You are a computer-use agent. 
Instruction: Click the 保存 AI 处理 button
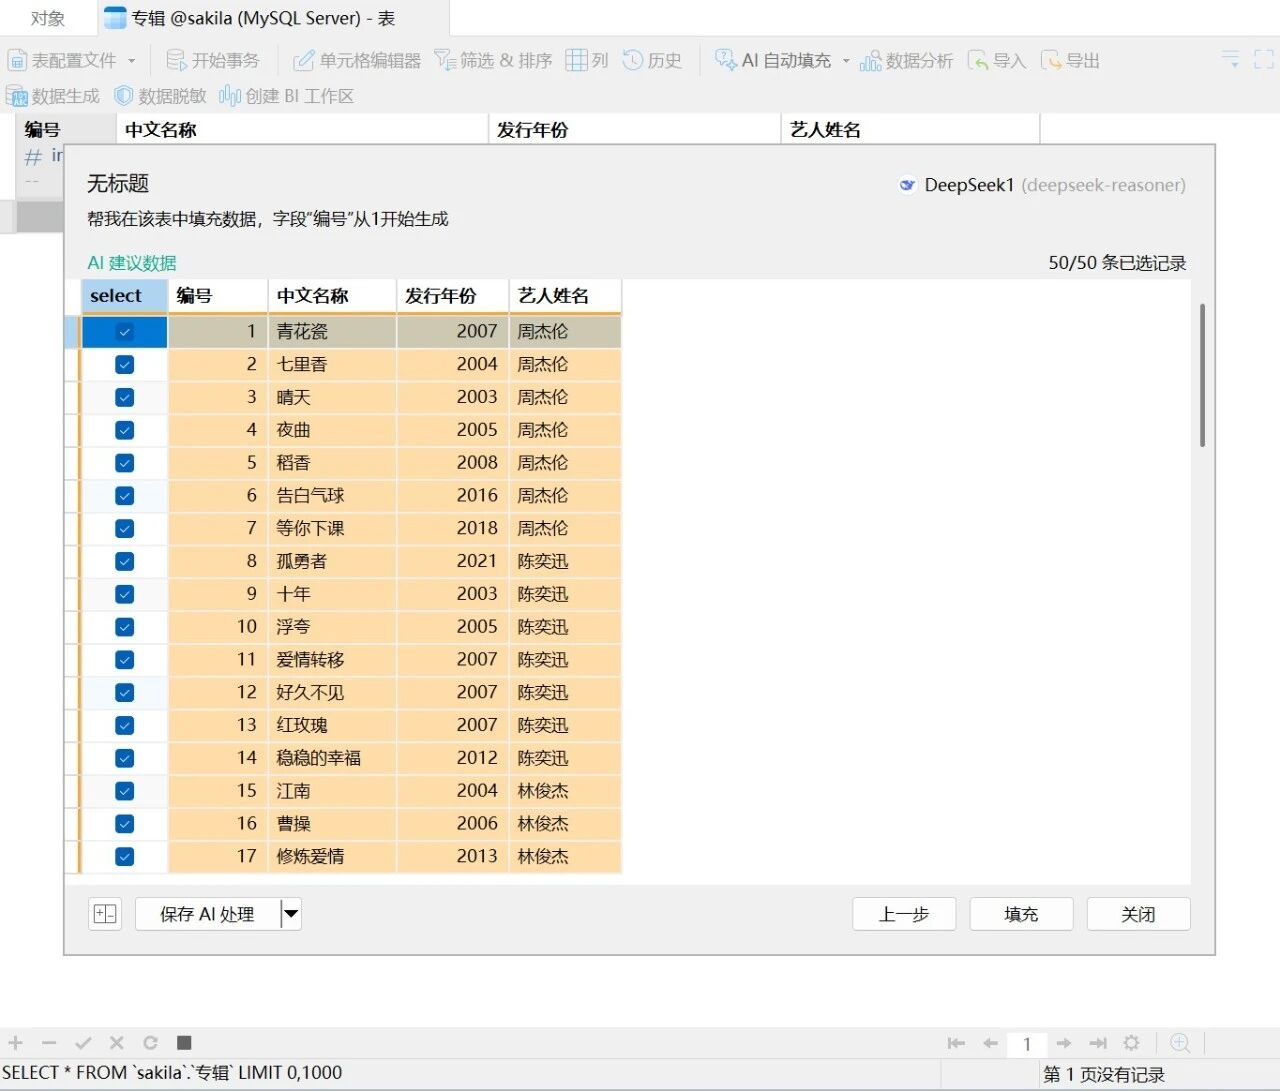[207, 914]
